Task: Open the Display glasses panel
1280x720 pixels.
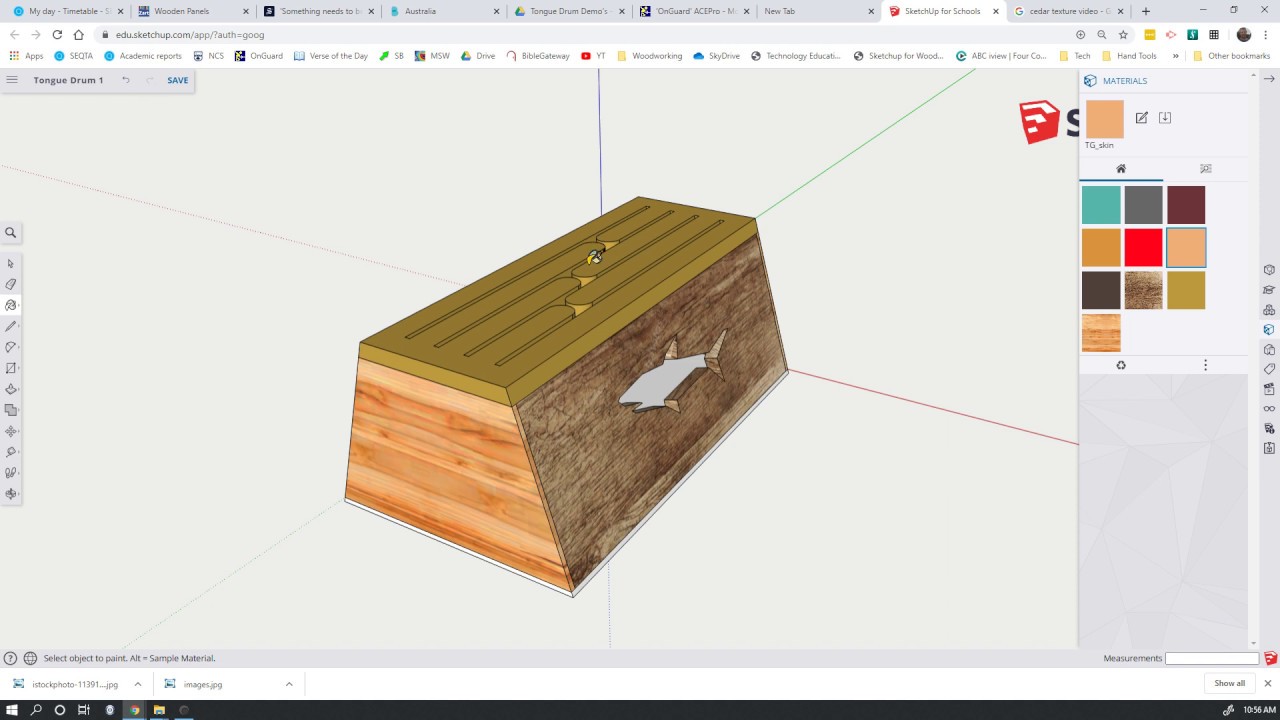Action: point(1269,409)
